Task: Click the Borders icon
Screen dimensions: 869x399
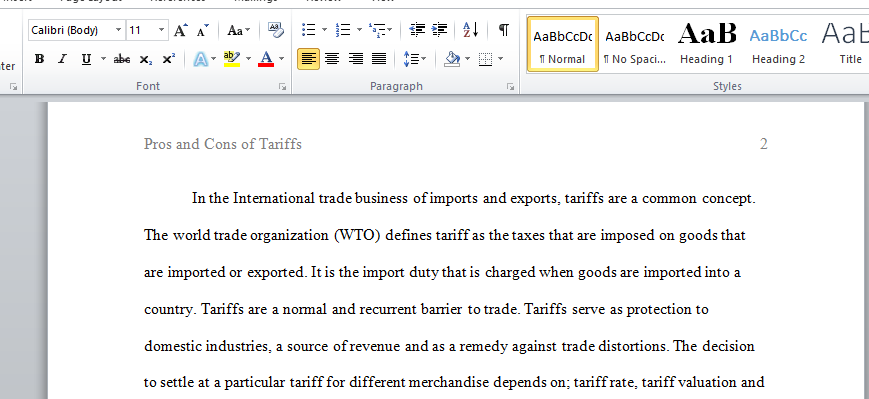Action: coord(485,59)
